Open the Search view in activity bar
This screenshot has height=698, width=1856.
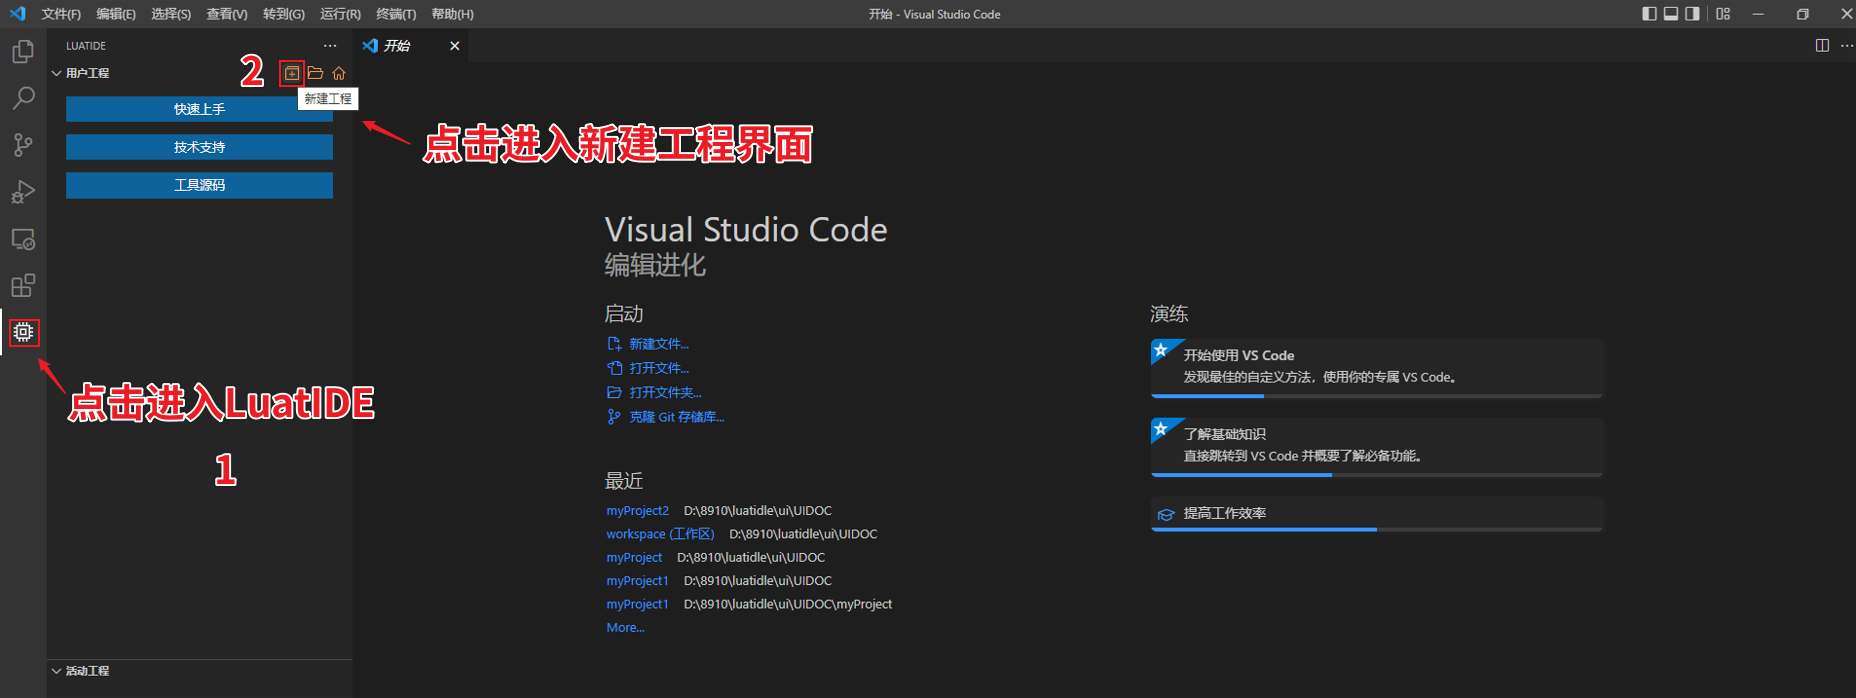(x=23, y=98)
